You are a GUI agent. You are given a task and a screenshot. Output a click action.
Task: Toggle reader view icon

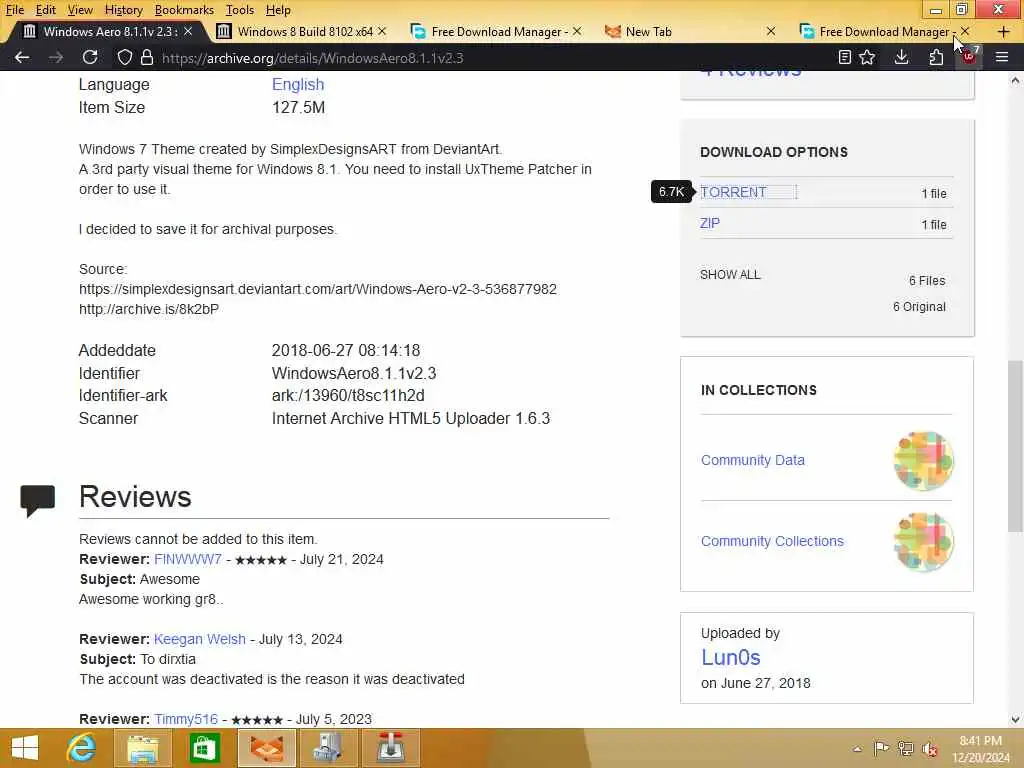(x=844, y=57)
